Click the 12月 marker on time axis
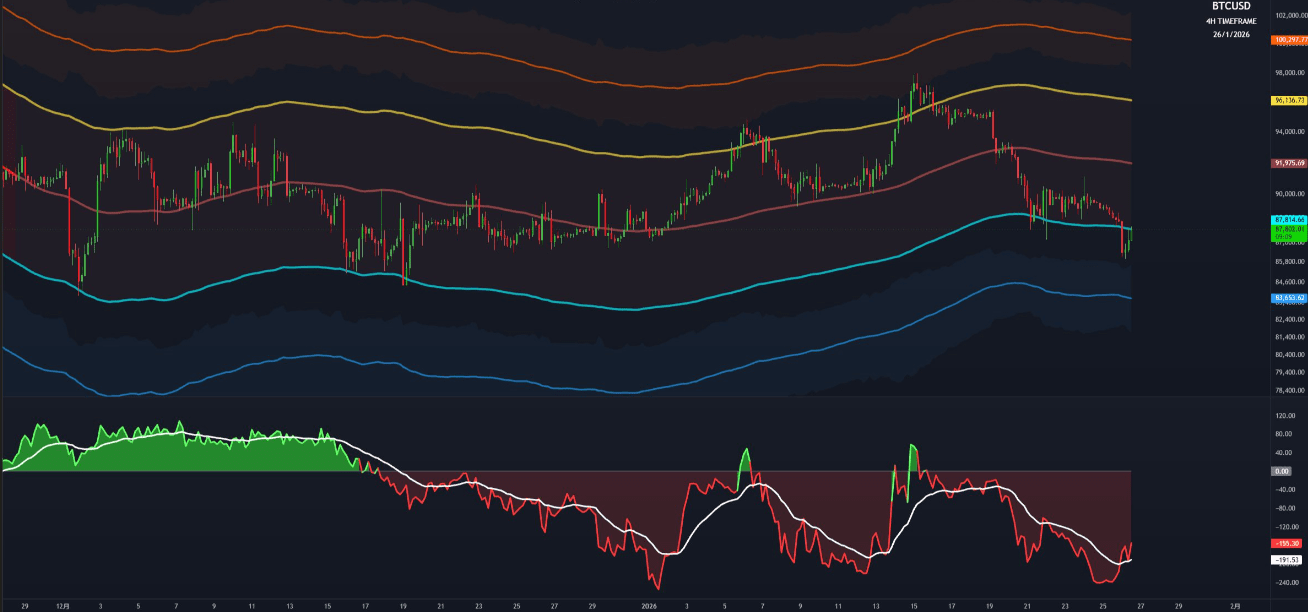Viewport: 1308px width, 612px height. pyautogui.click(x=64, y=605)
